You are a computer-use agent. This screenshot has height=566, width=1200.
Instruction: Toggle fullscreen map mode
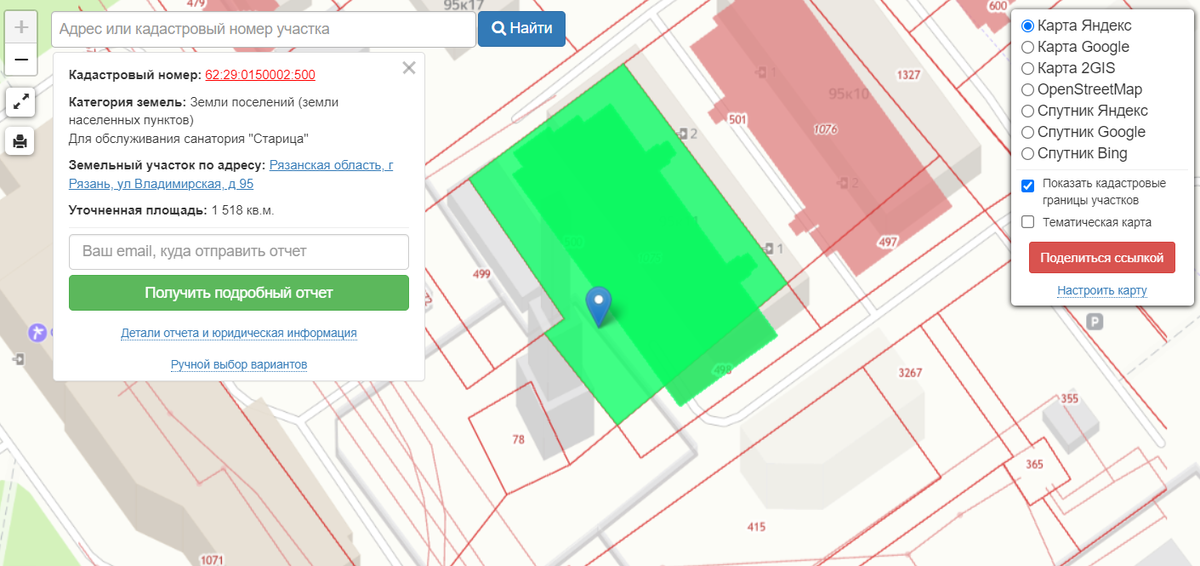click(x=21, y=102)
